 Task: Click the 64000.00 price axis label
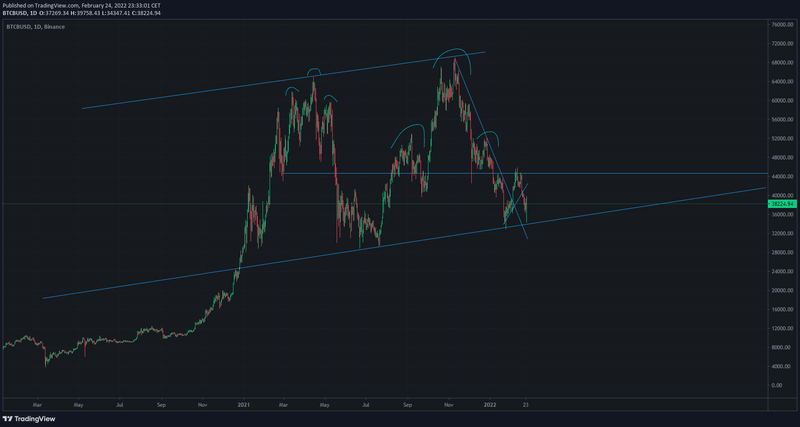[781, 82]
